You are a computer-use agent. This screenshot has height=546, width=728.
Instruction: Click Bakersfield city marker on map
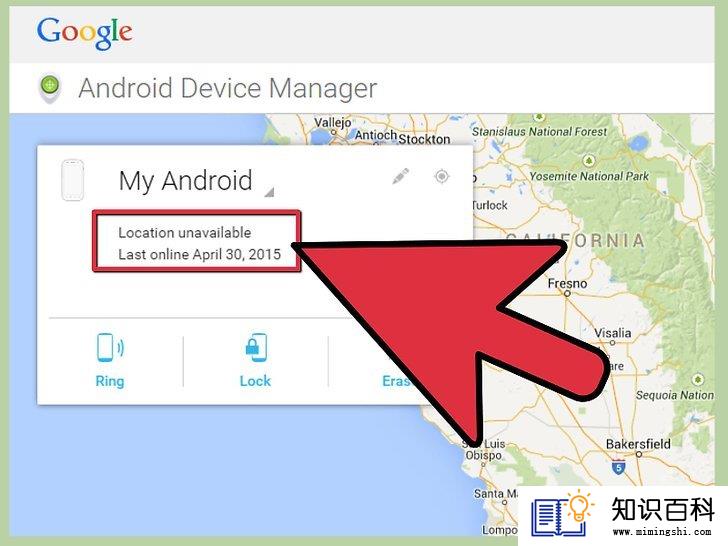639,455
